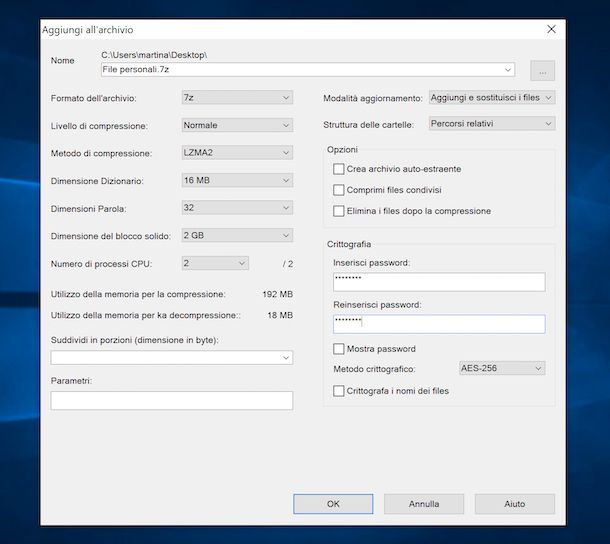Open the Formato dell'archivio dropdown
Viewport: 610px width, 544px height.
(x=237, y=97)
